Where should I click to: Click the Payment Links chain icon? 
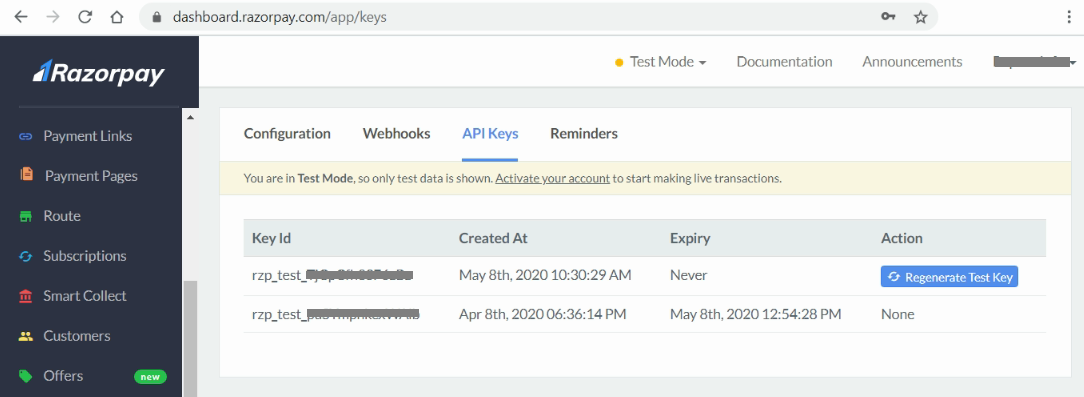tap(26, 136)
